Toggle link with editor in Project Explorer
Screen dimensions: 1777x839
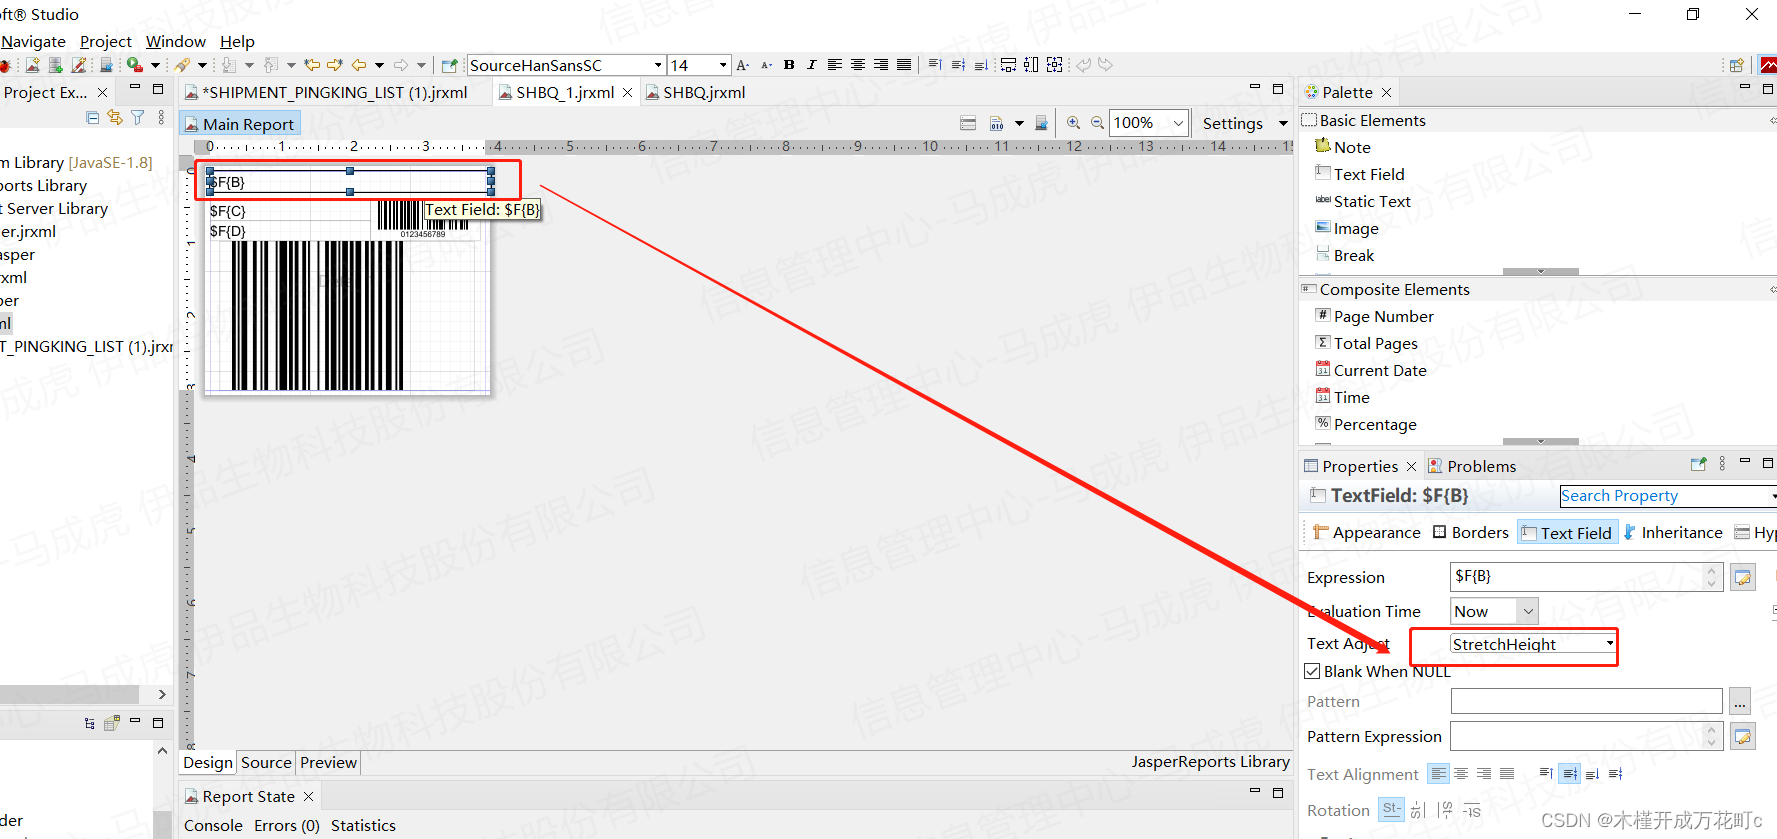click(x=115, y=118)
